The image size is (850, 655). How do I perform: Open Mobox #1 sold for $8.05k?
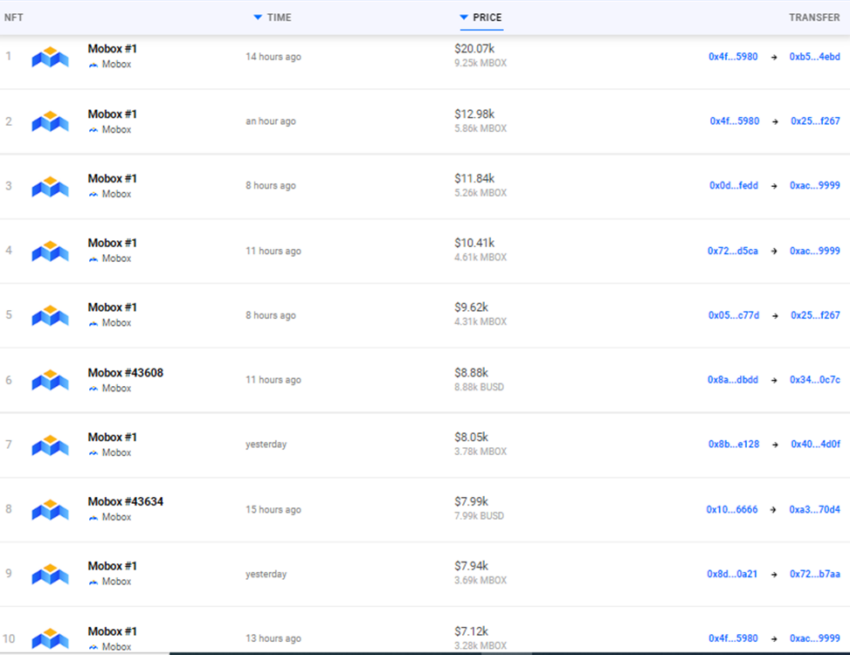point(112,437)
